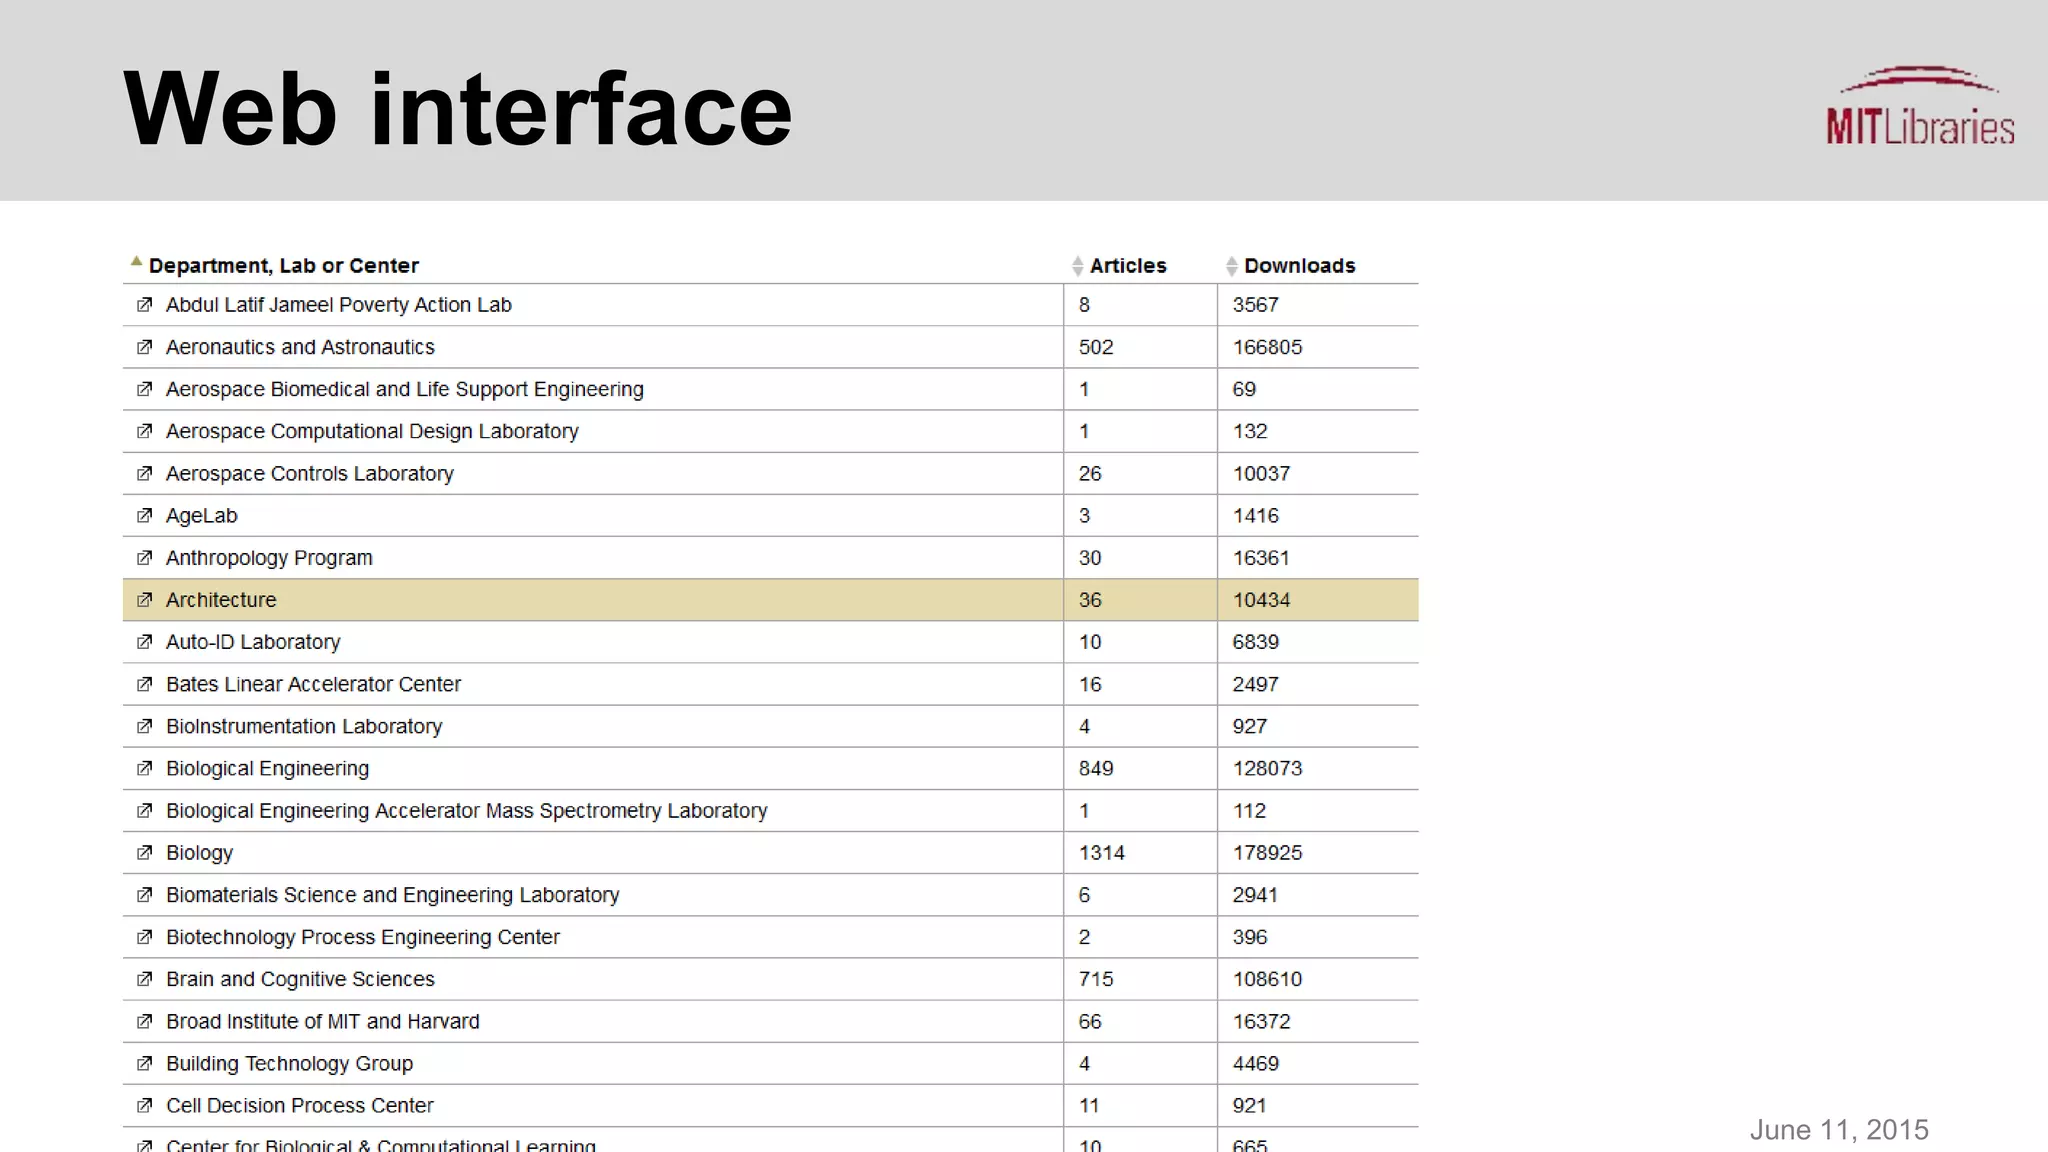Click link icon beside Cell Decision Process Center

145,1106
